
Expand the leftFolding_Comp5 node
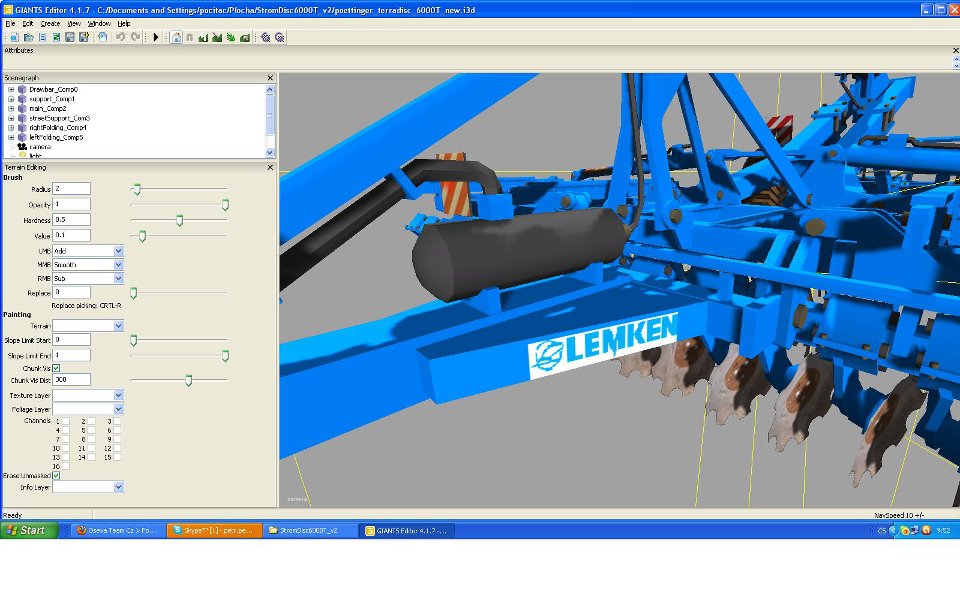11,137
